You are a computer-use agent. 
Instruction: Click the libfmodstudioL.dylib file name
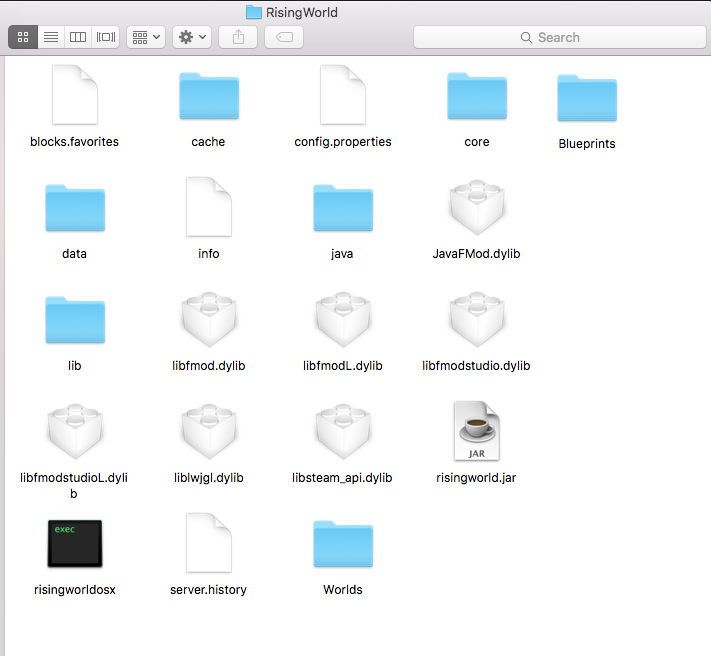coord(74,486)
